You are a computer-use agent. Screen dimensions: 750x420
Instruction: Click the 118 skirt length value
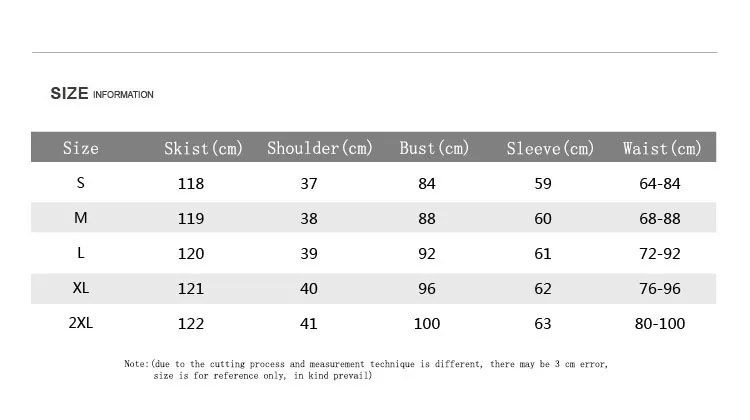(191, 184)
